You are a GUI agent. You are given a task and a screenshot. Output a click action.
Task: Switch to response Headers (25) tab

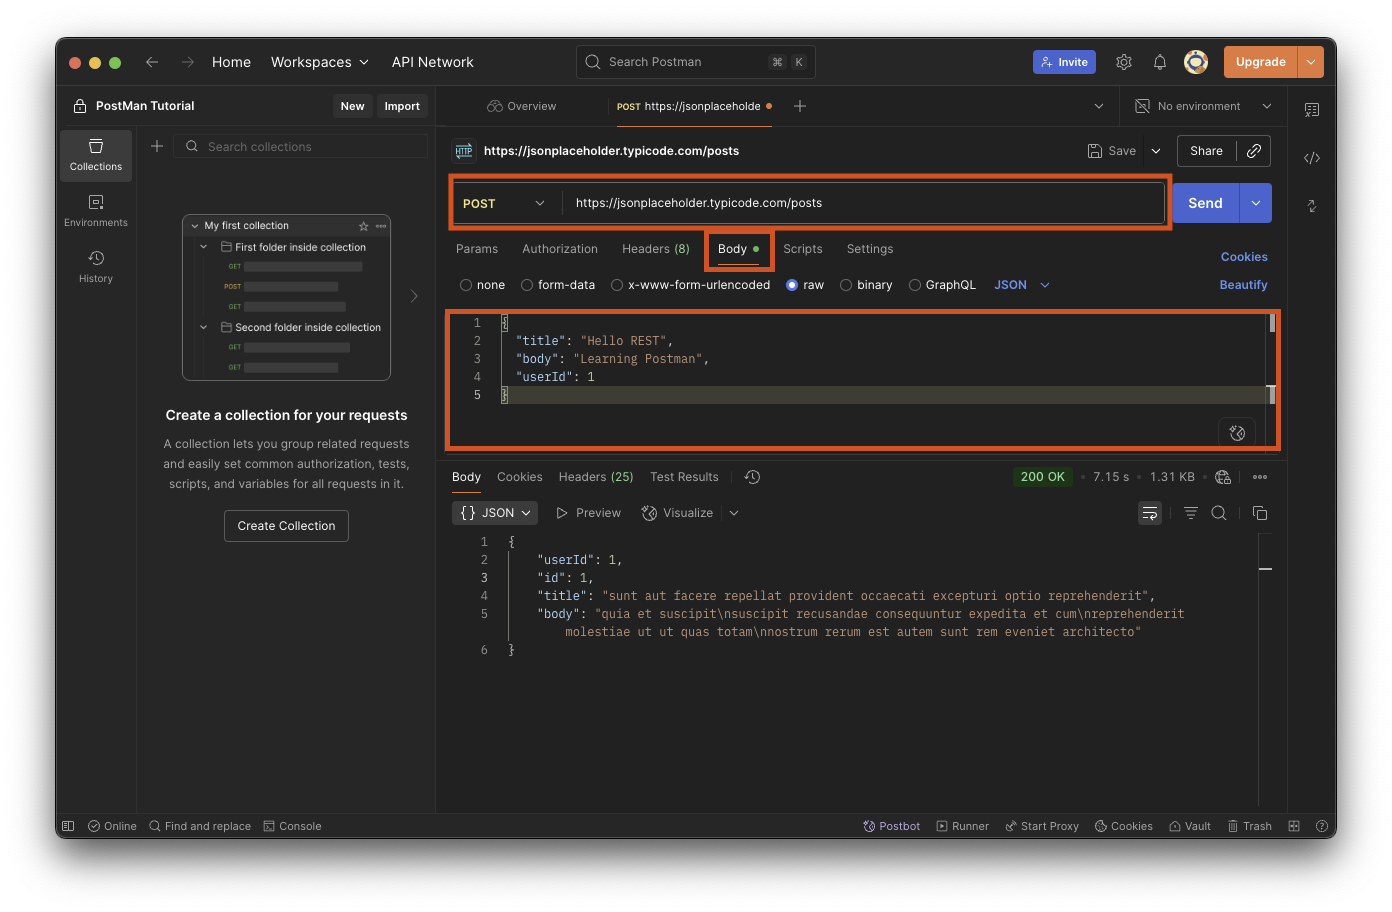(x=596, y=477)
